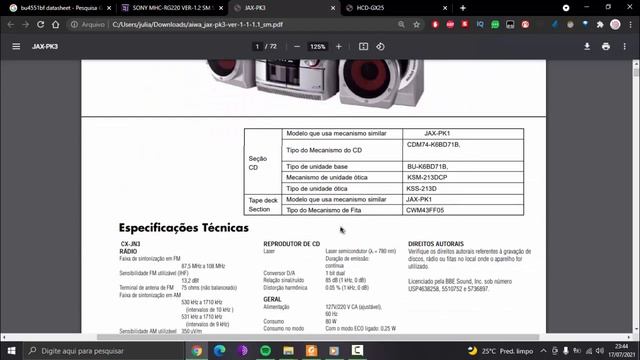Open the PDF sidebar menu icon

(x=16, y=47)
